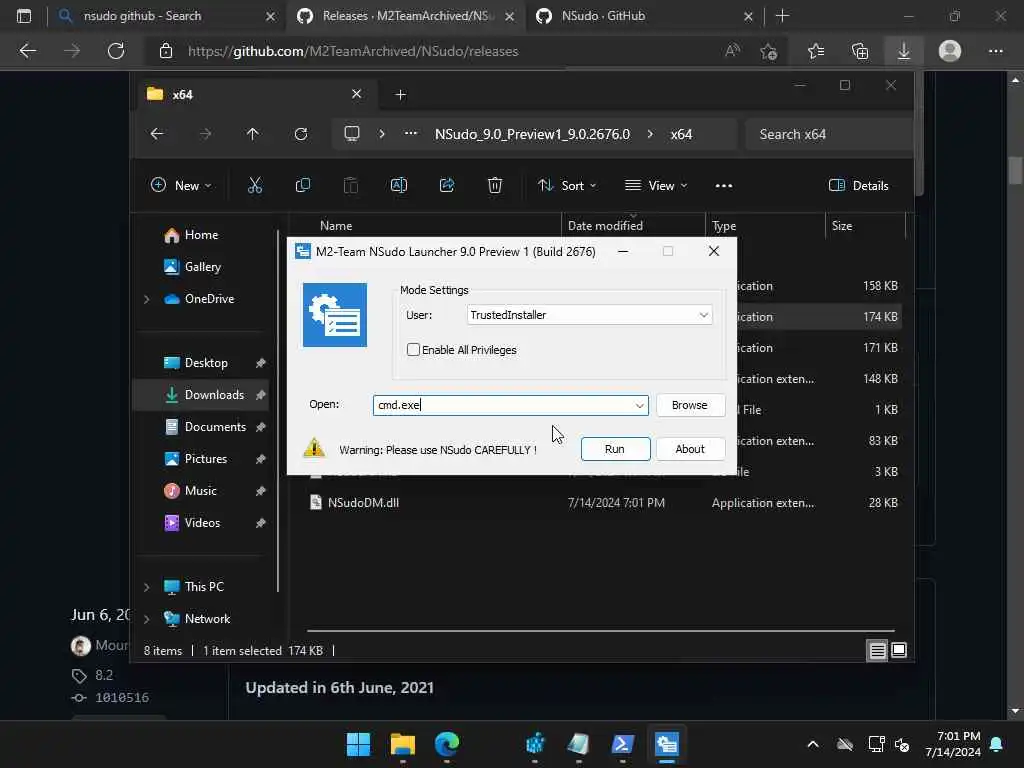Open File Explorer from taskbar
The width and height of the screenshot is (1024, 768).
point(402,744)
